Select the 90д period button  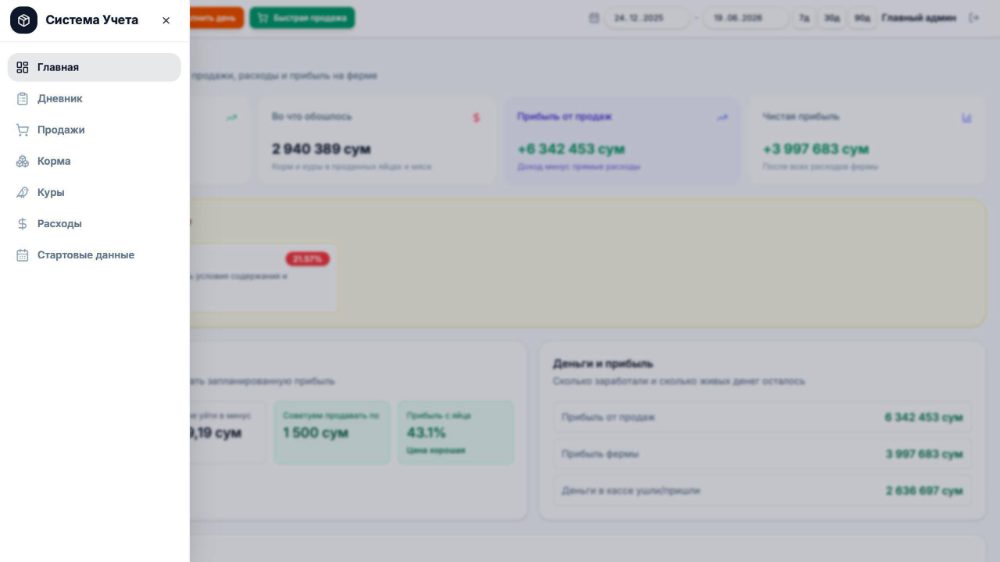pyautogui.click(x=862, y=18)
